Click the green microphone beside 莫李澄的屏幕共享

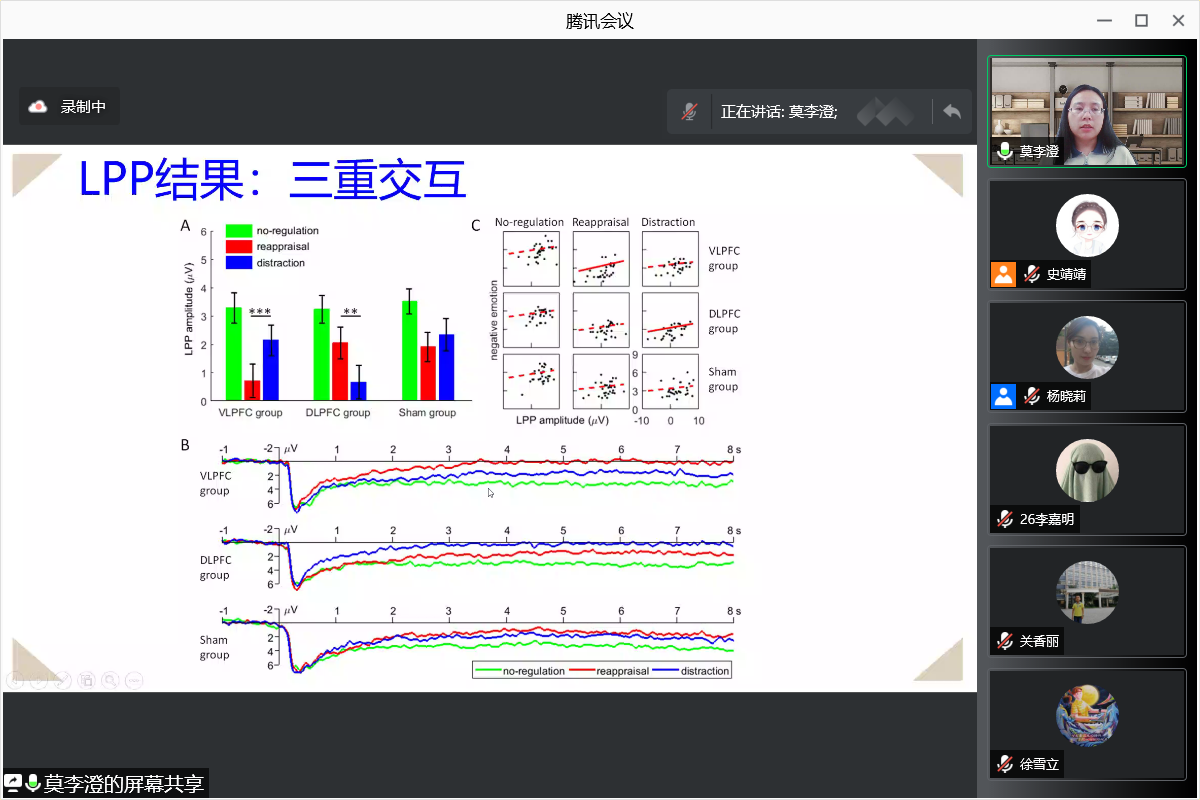33,783
